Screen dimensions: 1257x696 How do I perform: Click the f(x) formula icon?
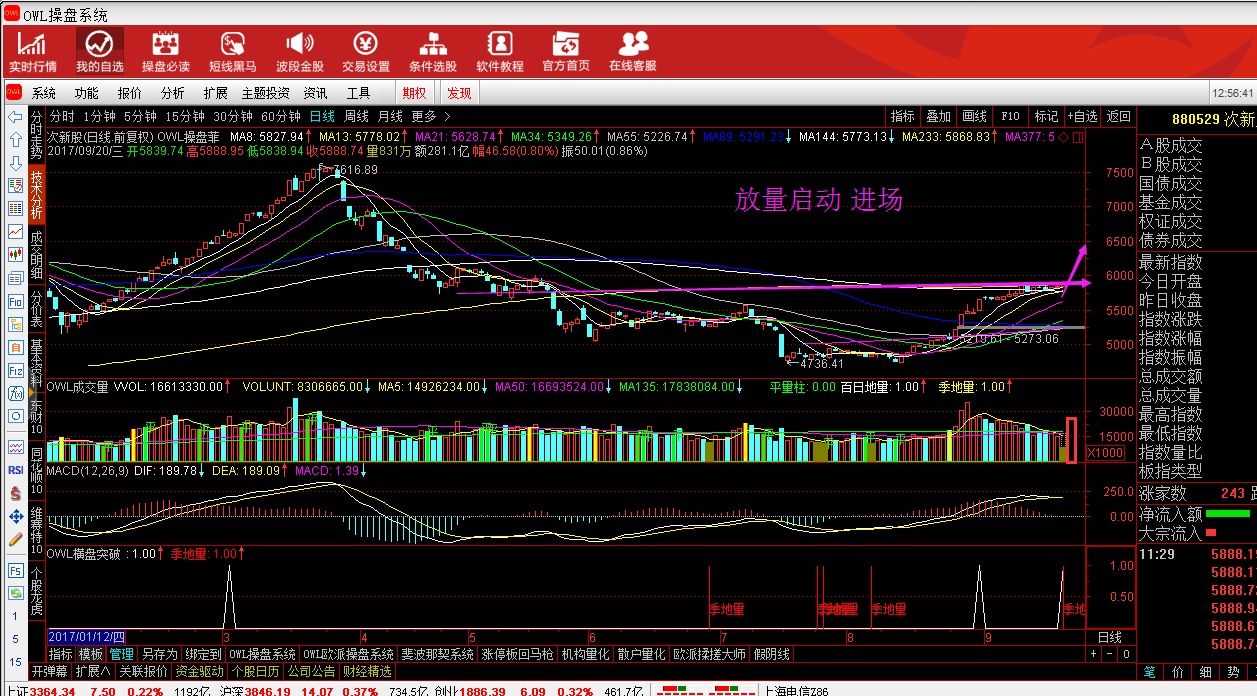coord(15,393)
